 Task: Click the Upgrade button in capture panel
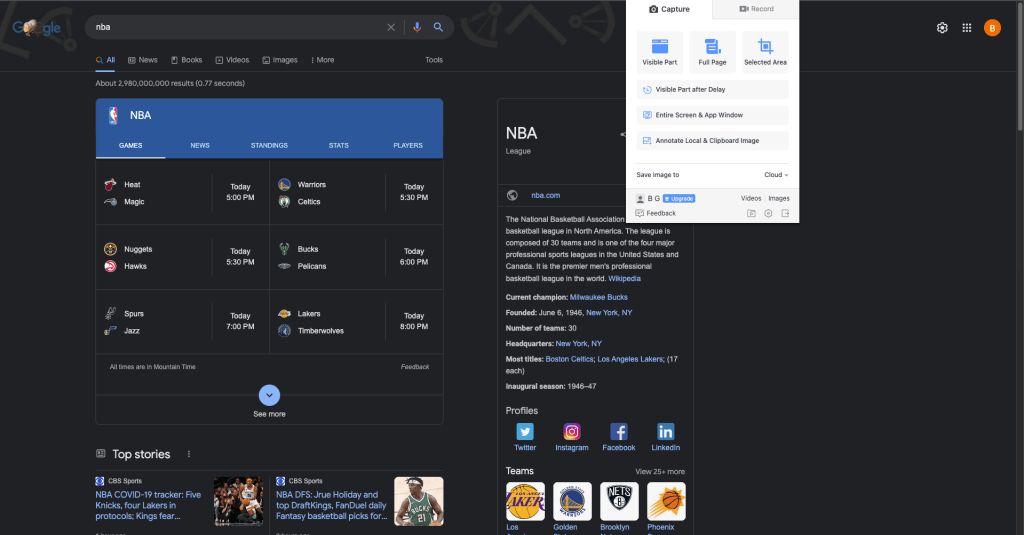(679, 198)
